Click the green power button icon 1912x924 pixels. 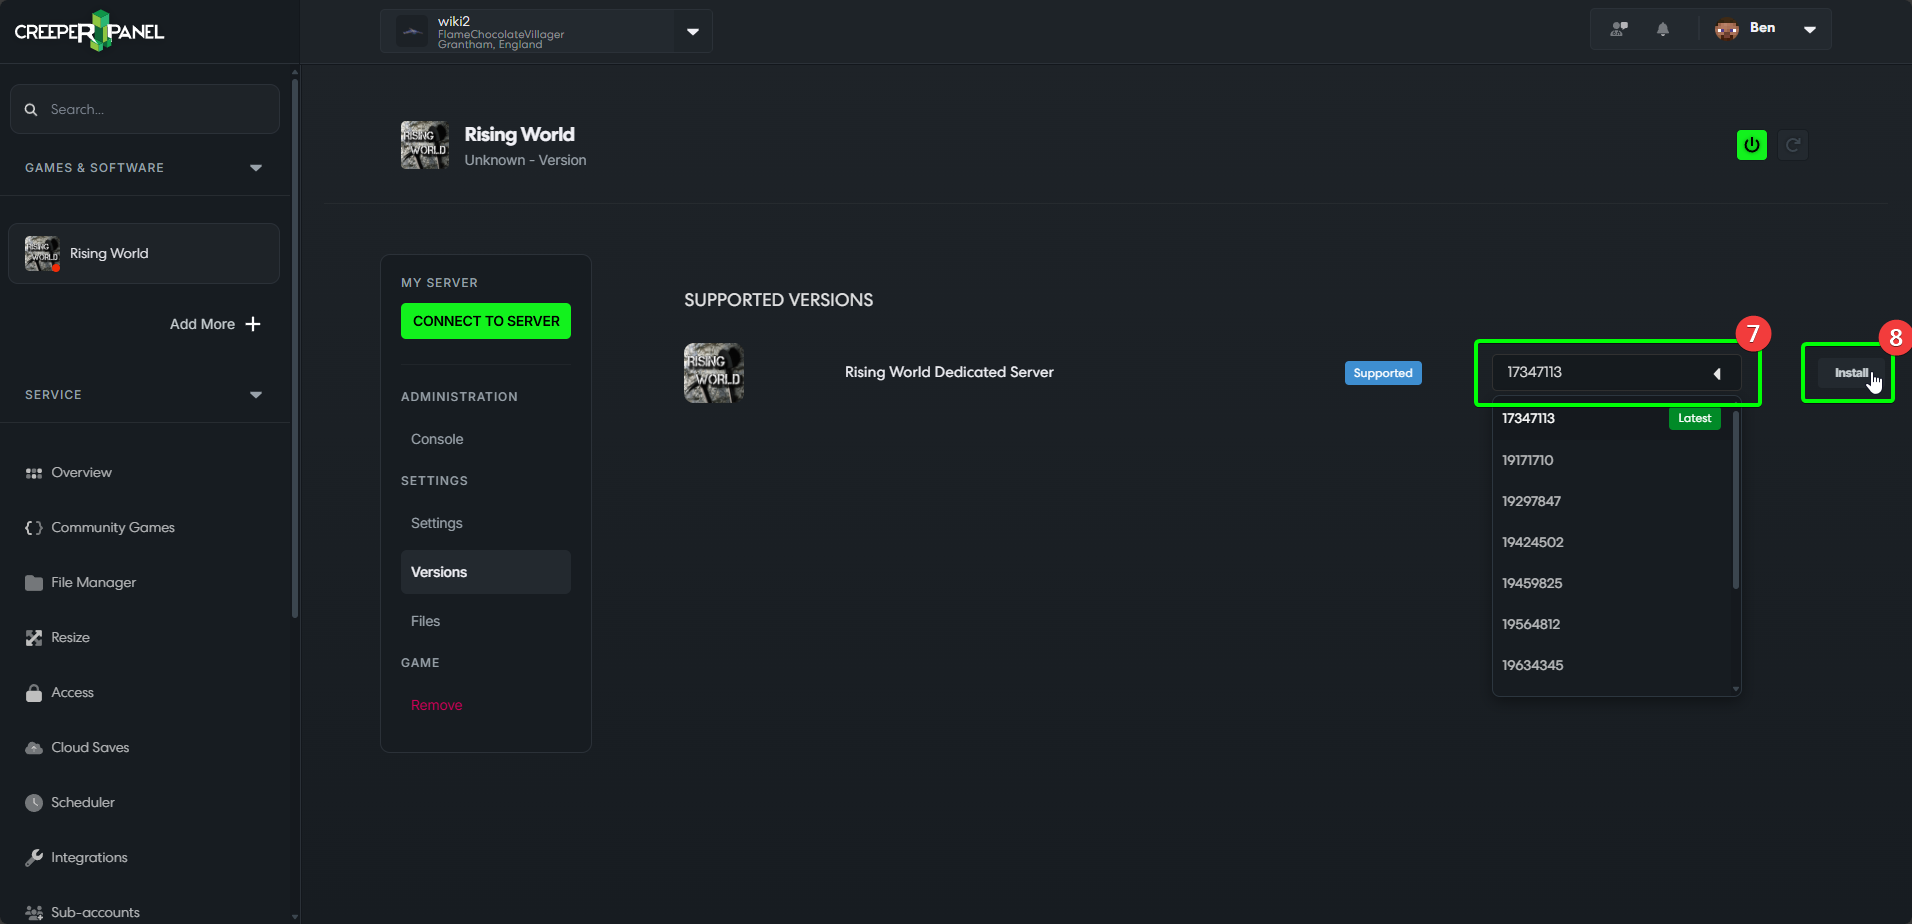pyautogui.click(x=1751, y=145)
